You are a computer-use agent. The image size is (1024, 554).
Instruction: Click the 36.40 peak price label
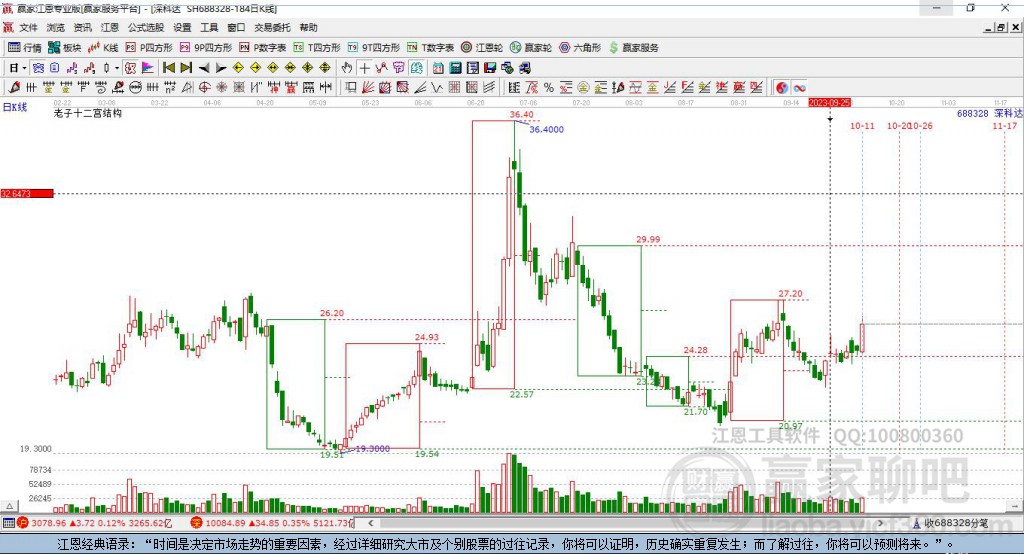(521, 114)
